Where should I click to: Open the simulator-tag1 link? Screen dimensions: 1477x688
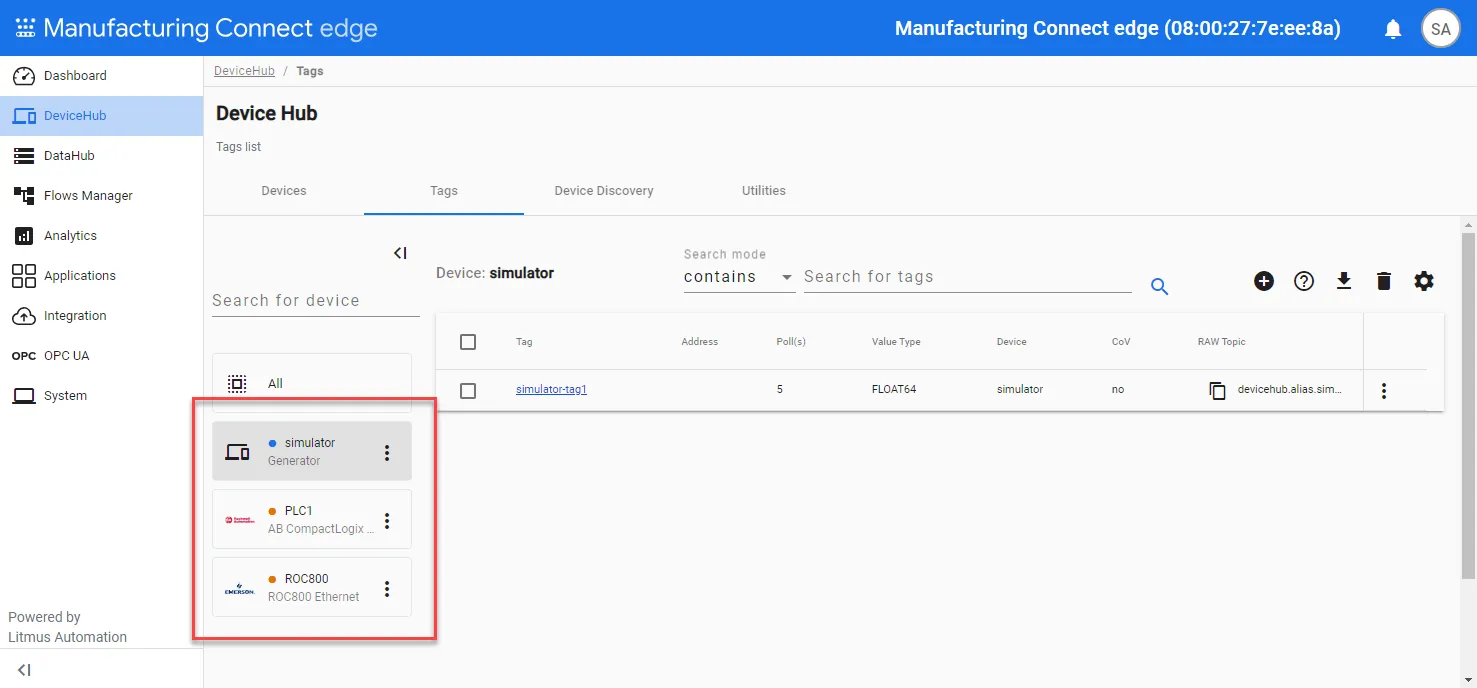[x=551, y=390]
